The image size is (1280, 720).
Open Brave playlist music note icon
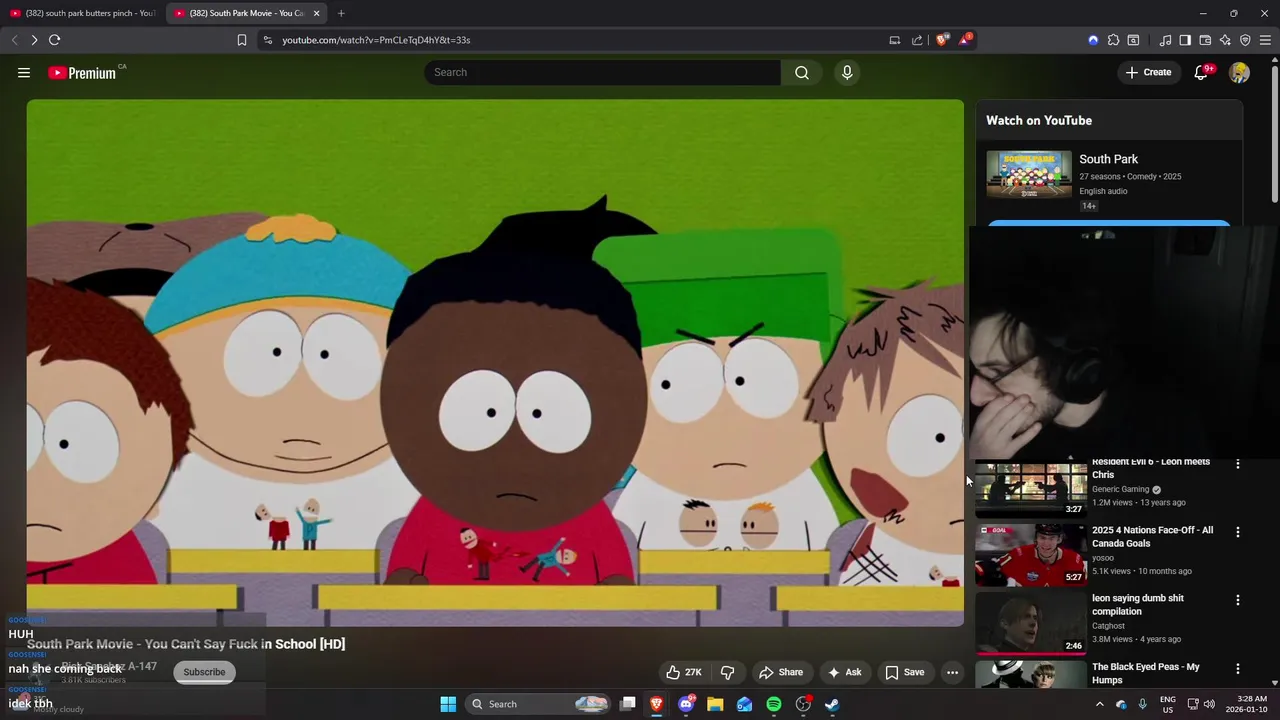(x=1165, y=40)
